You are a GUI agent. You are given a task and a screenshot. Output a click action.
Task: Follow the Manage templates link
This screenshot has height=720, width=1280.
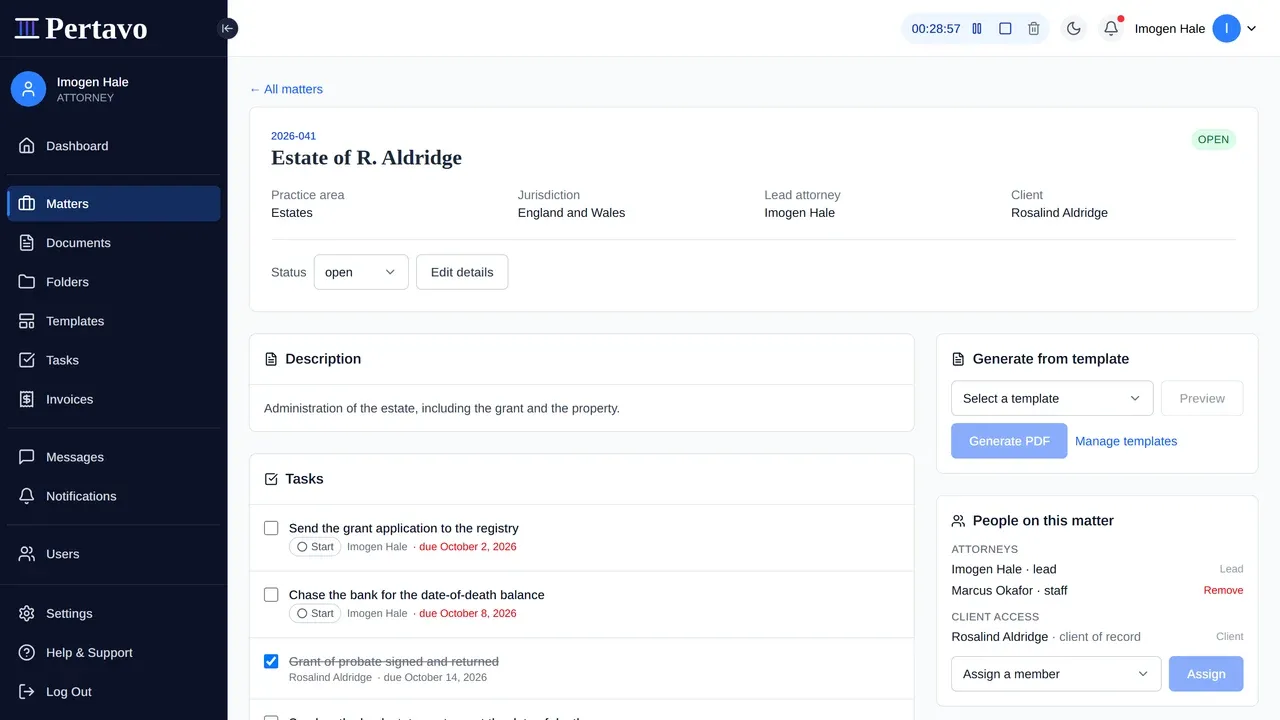[x=1126, y=441]
